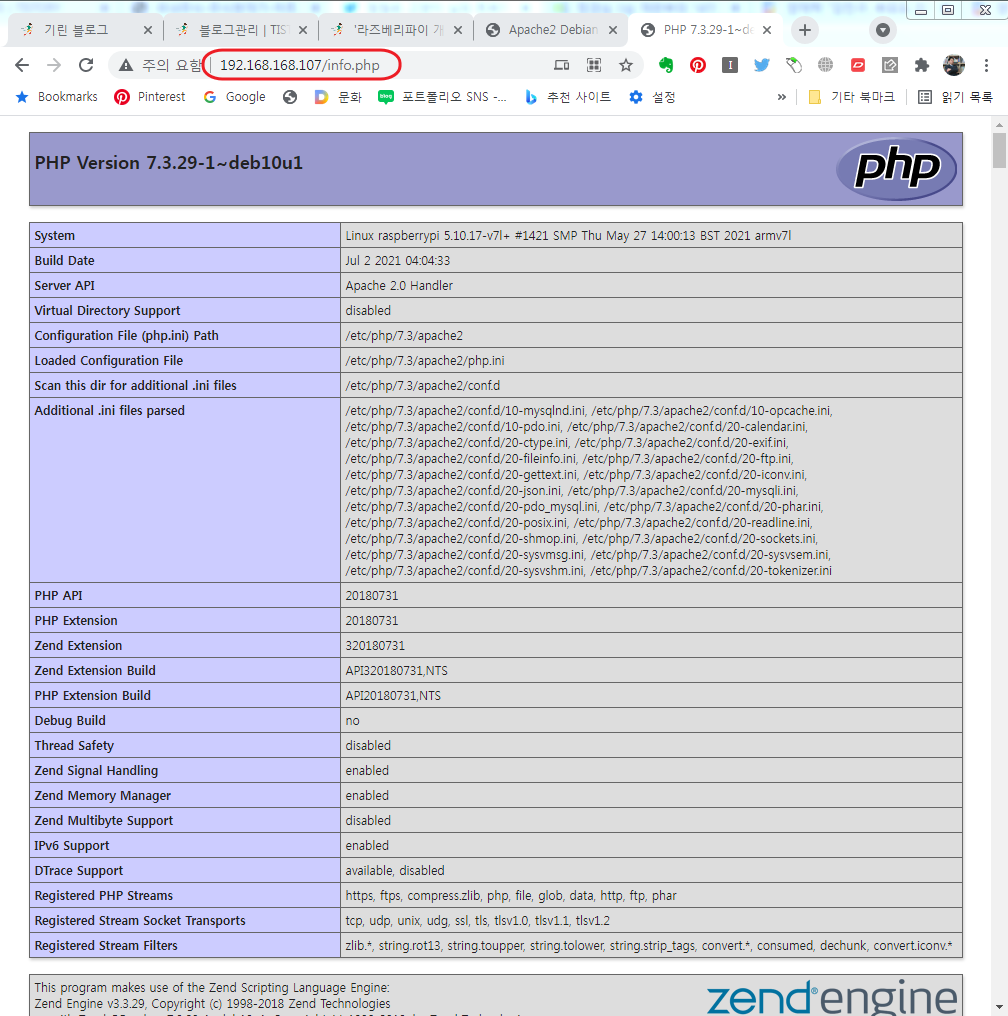This screenshot has width=1008, height=1016.
Task: Bookmark this page with the star icon
Action: point(625,65)
